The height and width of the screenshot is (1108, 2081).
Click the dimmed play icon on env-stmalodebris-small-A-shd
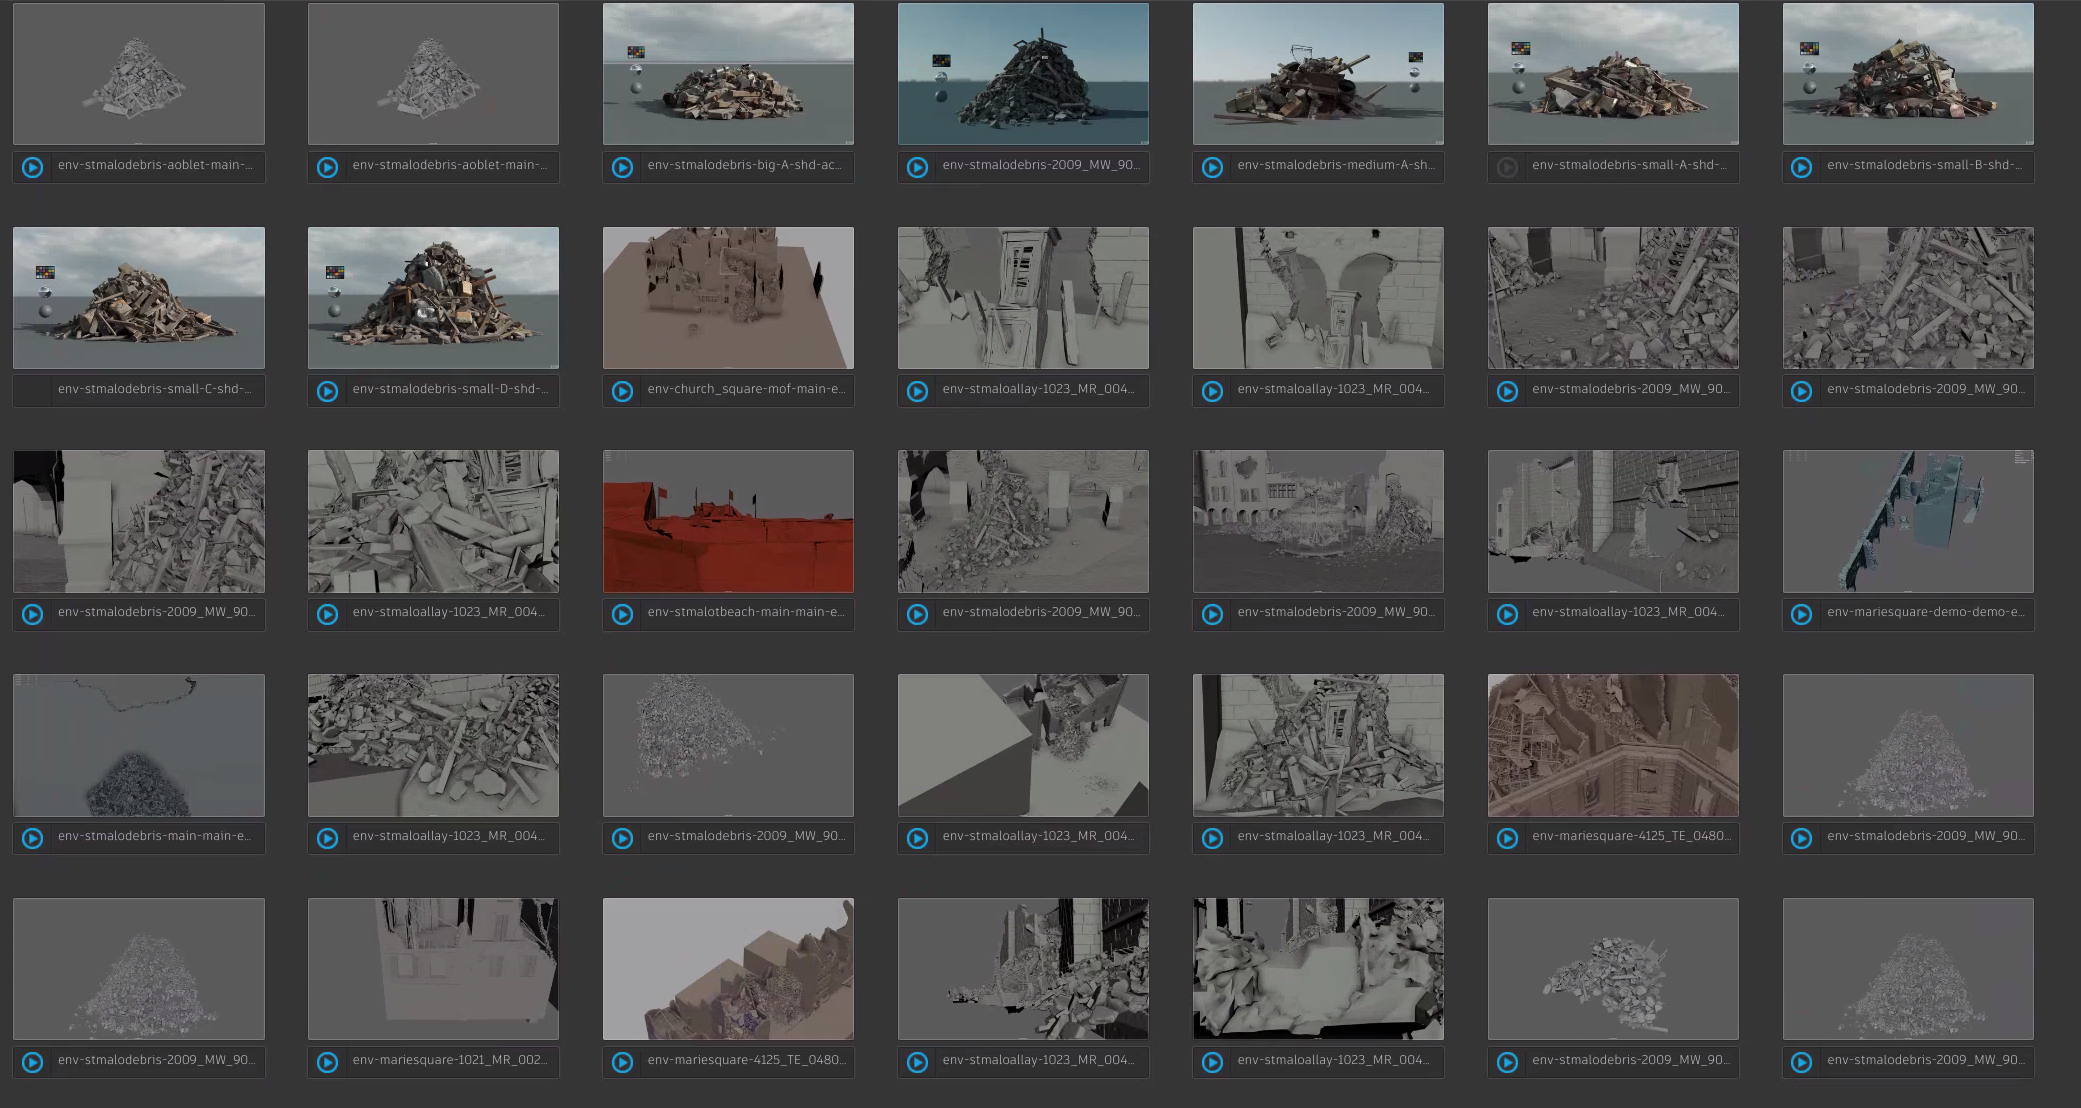[1506, 167]
